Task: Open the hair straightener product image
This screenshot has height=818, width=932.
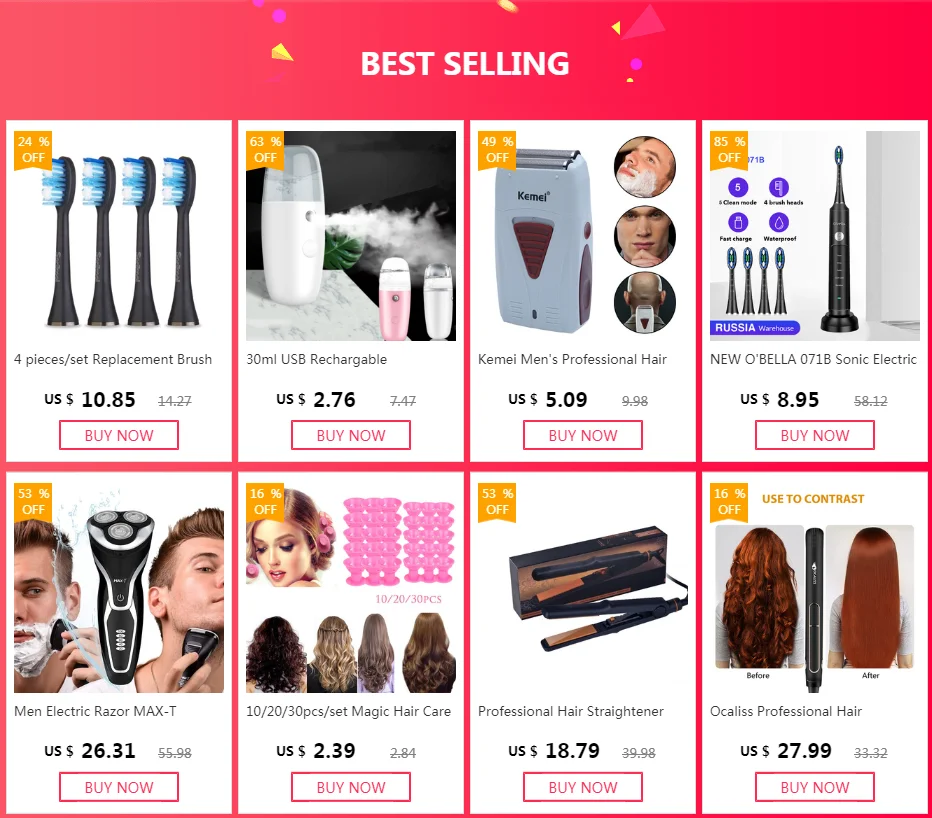Action: (x=583, y=588)
